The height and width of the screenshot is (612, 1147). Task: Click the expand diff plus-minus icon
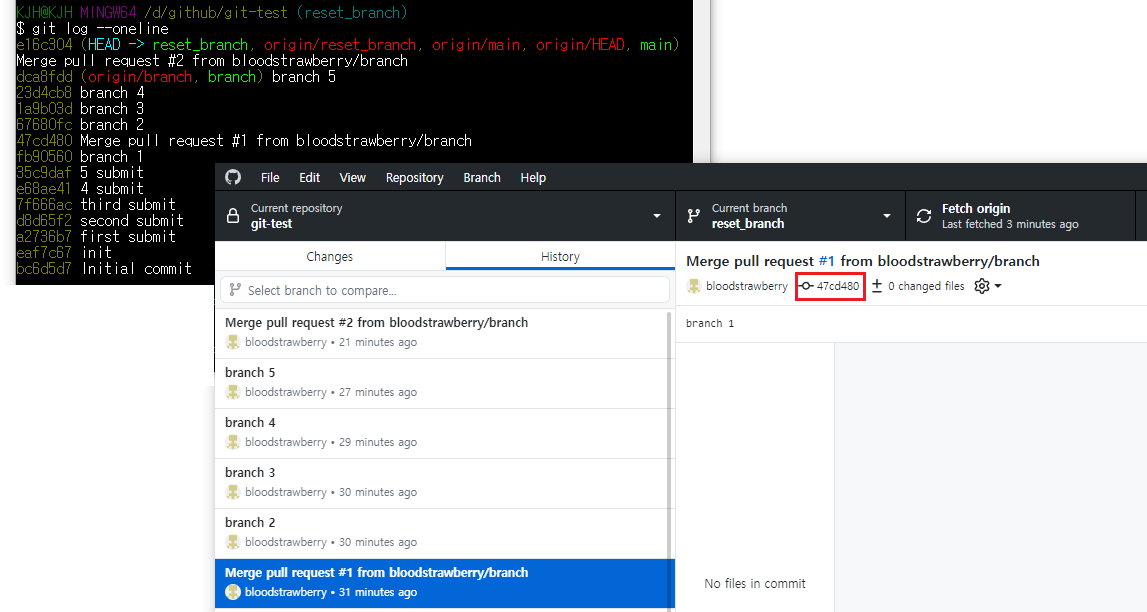click(877, 285)
